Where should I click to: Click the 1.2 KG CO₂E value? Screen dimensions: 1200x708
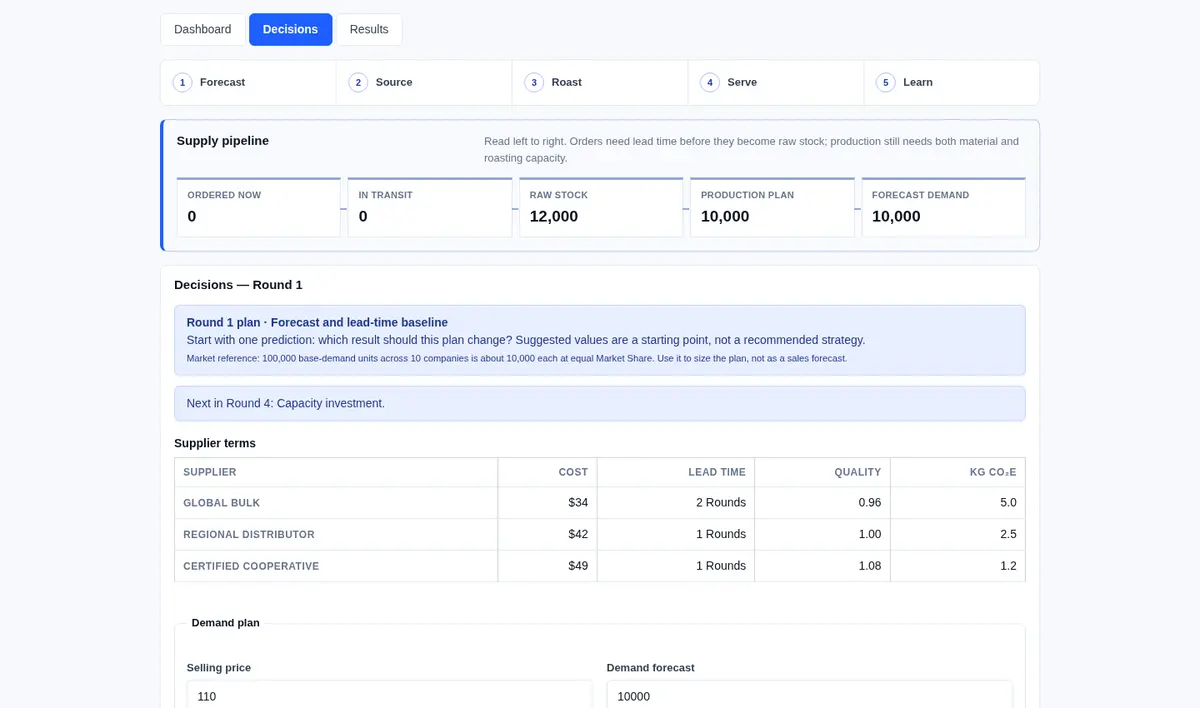[x=1008, y=566]
